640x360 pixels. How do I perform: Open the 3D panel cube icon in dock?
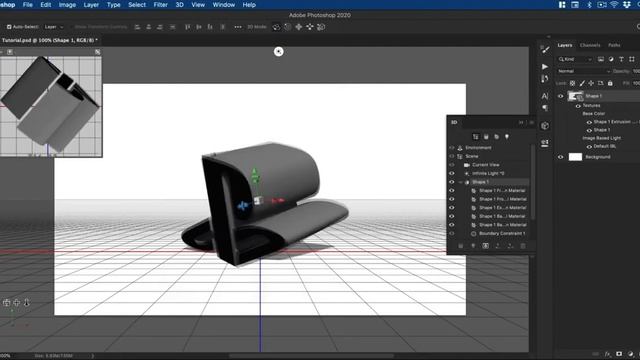pos(545,126)
